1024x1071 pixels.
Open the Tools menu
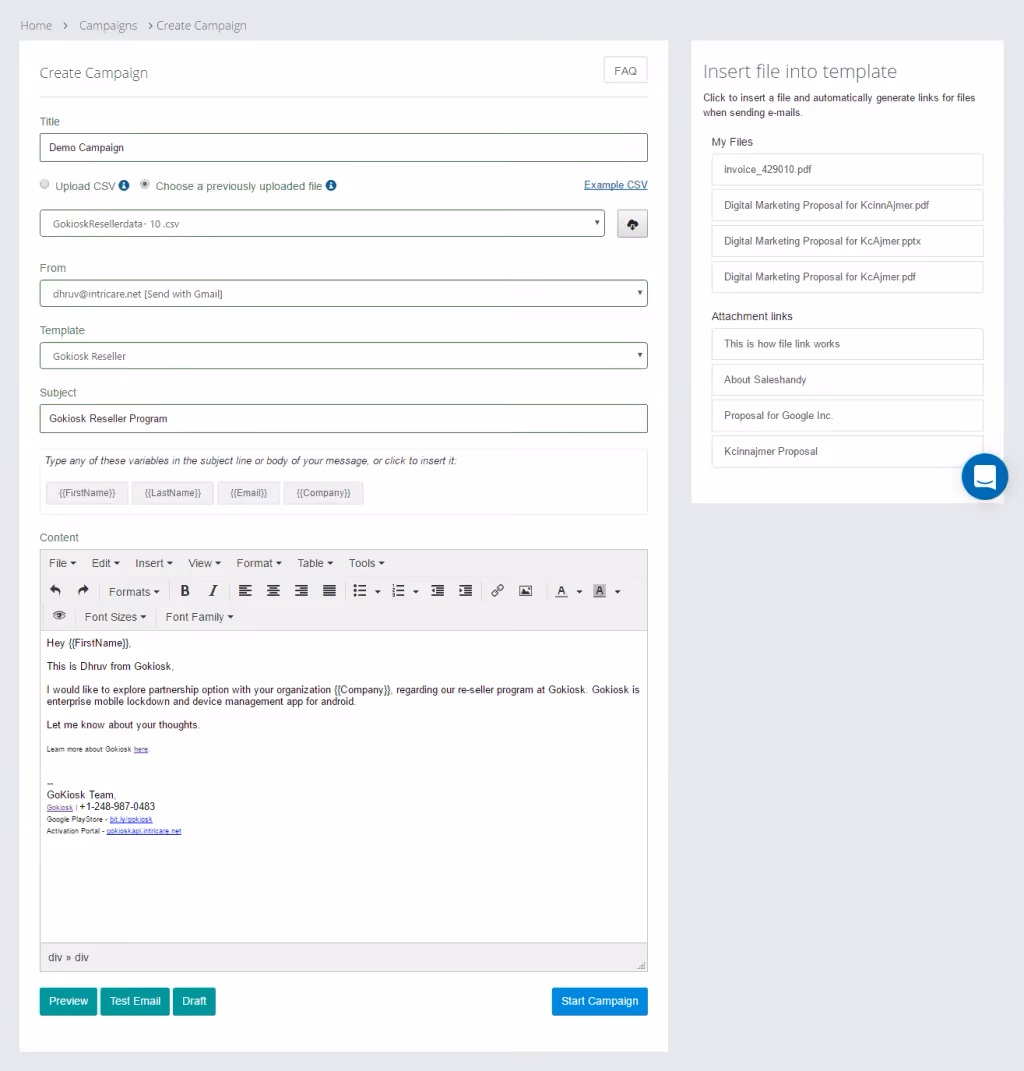(366, 563)
